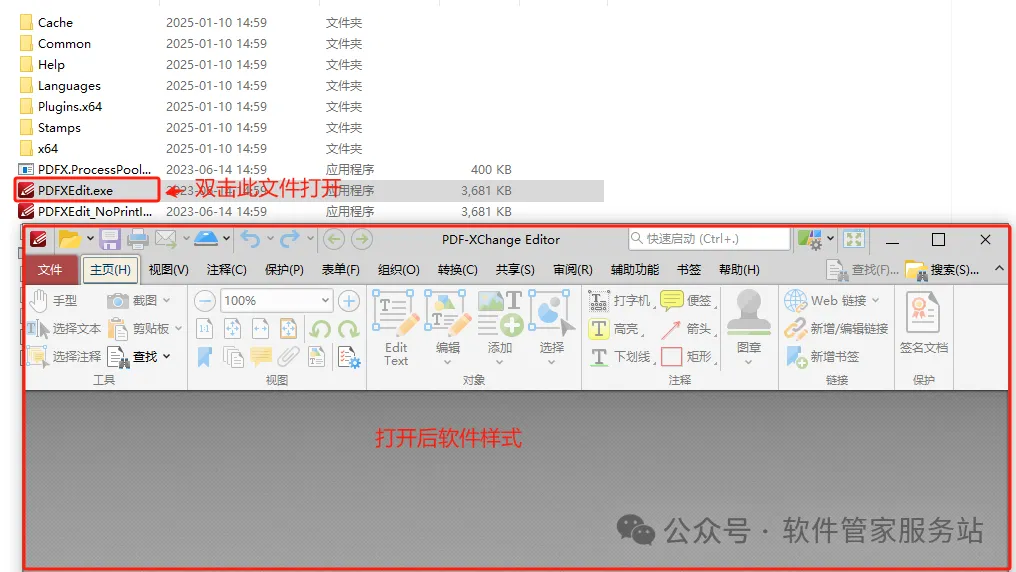Viewport: 1016px width, 572px height.
Task: Set Actual Size 1:1 view
Action: point(205,329)
